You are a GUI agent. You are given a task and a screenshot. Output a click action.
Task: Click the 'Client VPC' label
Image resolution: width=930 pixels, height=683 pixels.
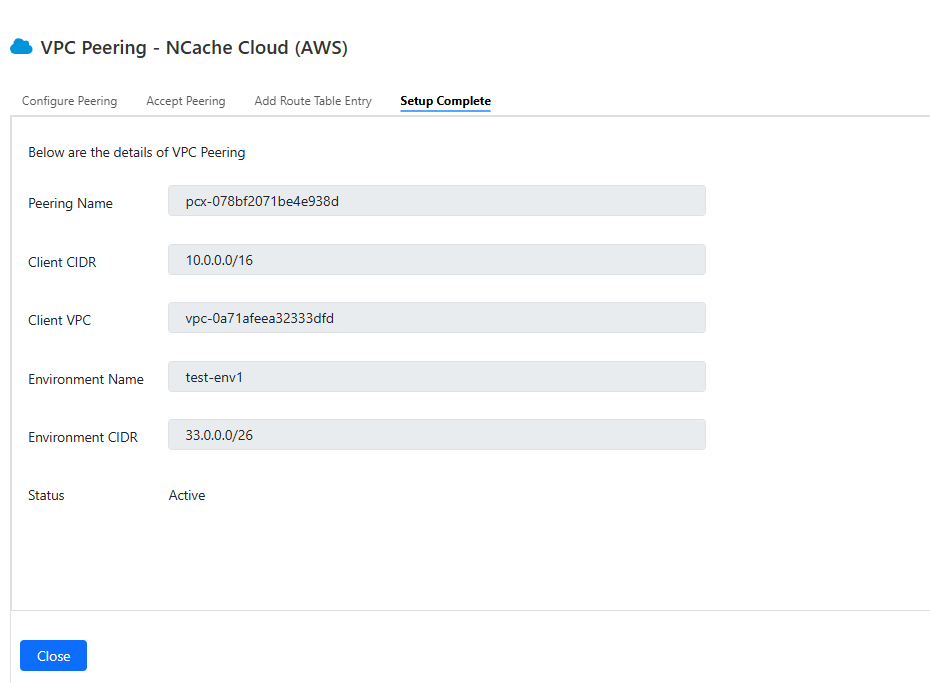pos(59,320)
